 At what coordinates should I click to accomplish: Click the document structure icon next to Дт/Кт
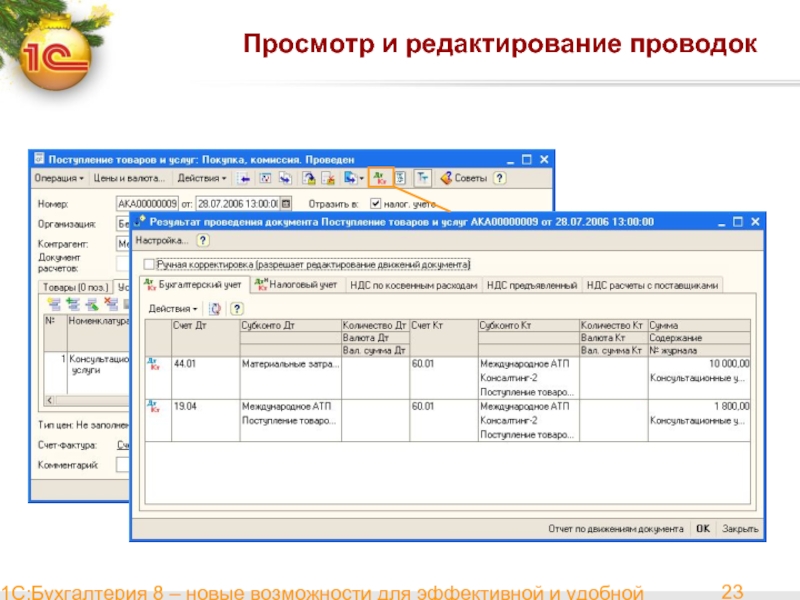click(401, 179)
